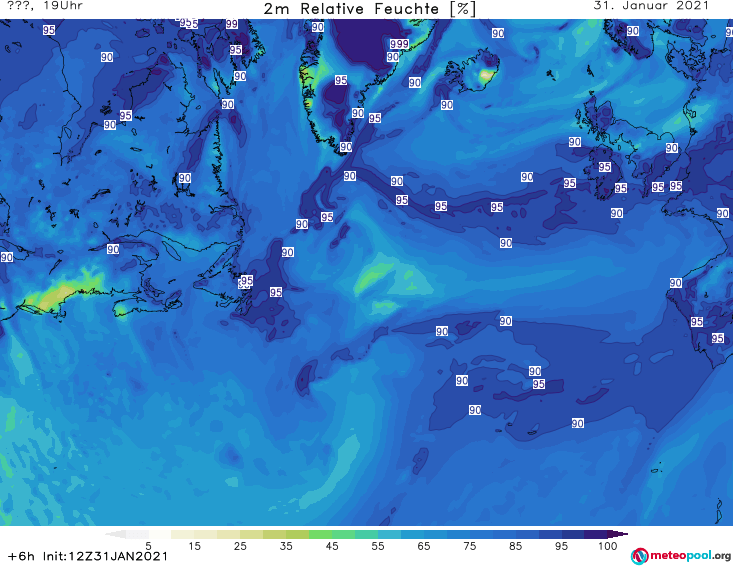The height and width of the screenshot is (566, 733).
Task: Click the dark purple arrow ending the colorbar
Action: (x=618, y=534)
